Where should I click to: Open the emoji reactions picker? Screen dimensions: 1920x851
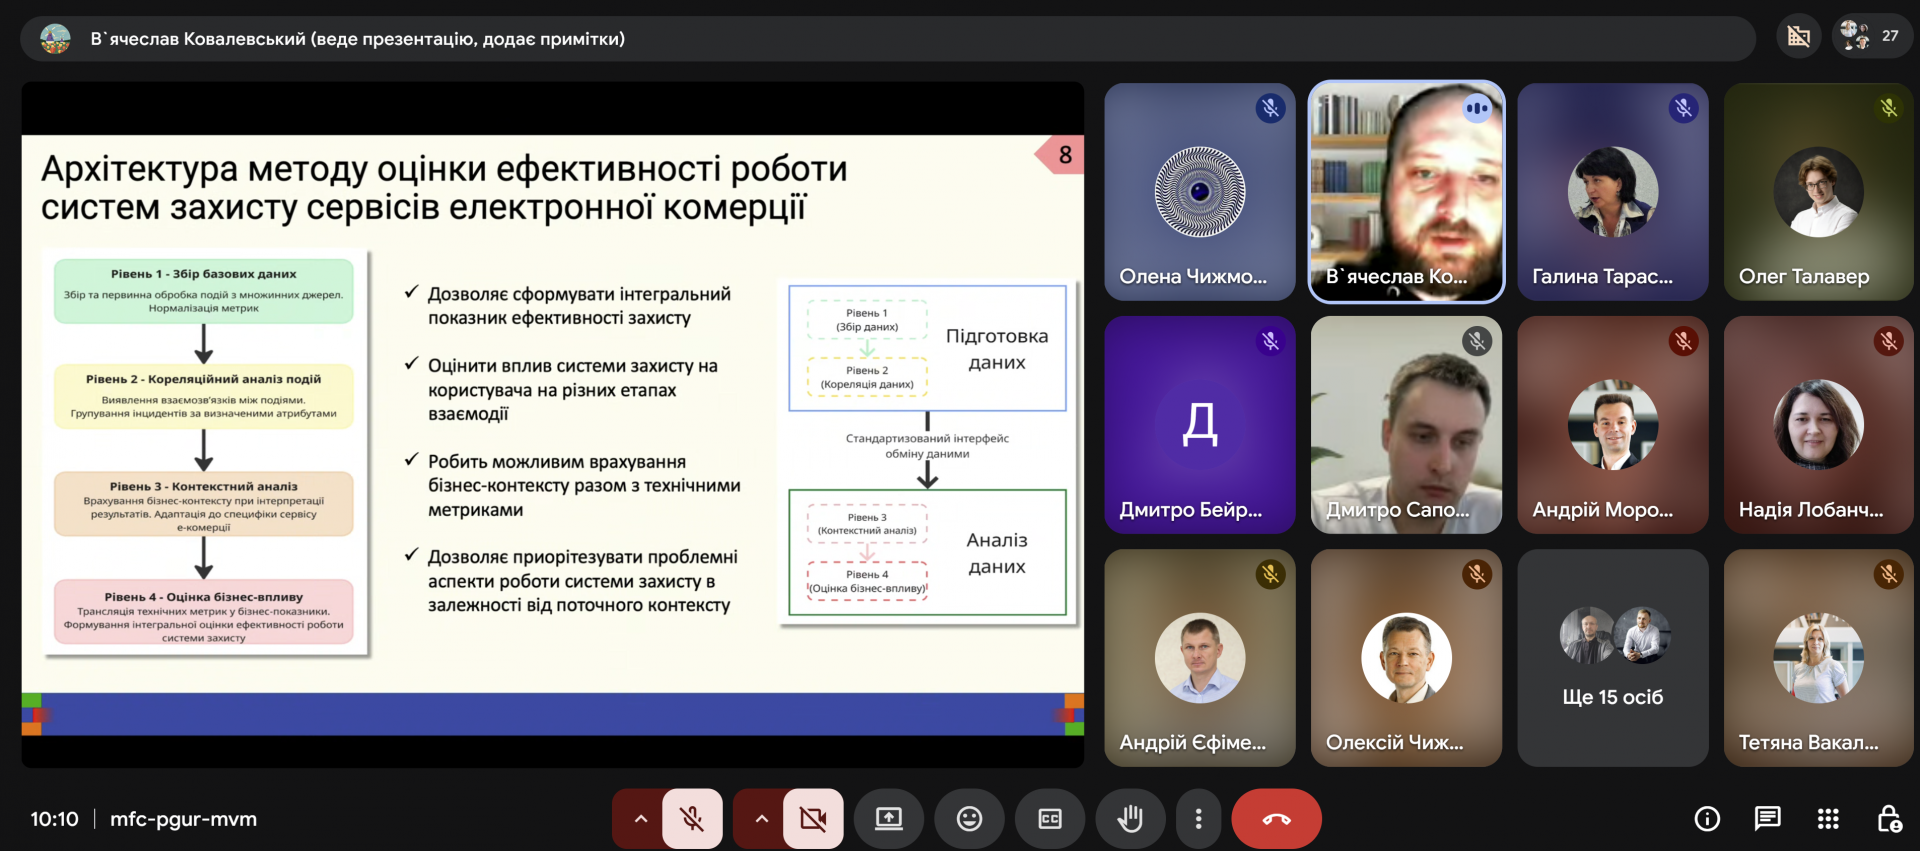969,819
